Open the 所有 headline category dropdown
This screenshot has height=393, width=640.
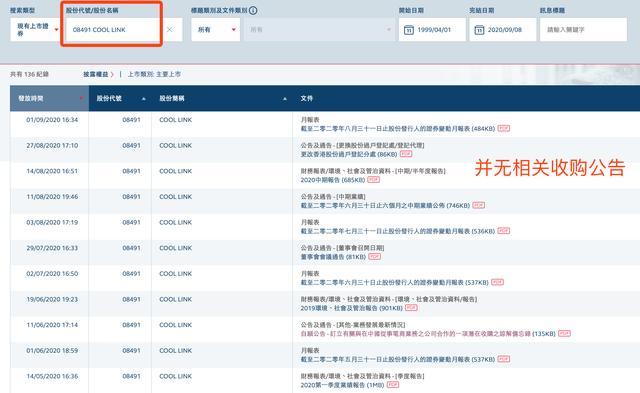[216, 29]
